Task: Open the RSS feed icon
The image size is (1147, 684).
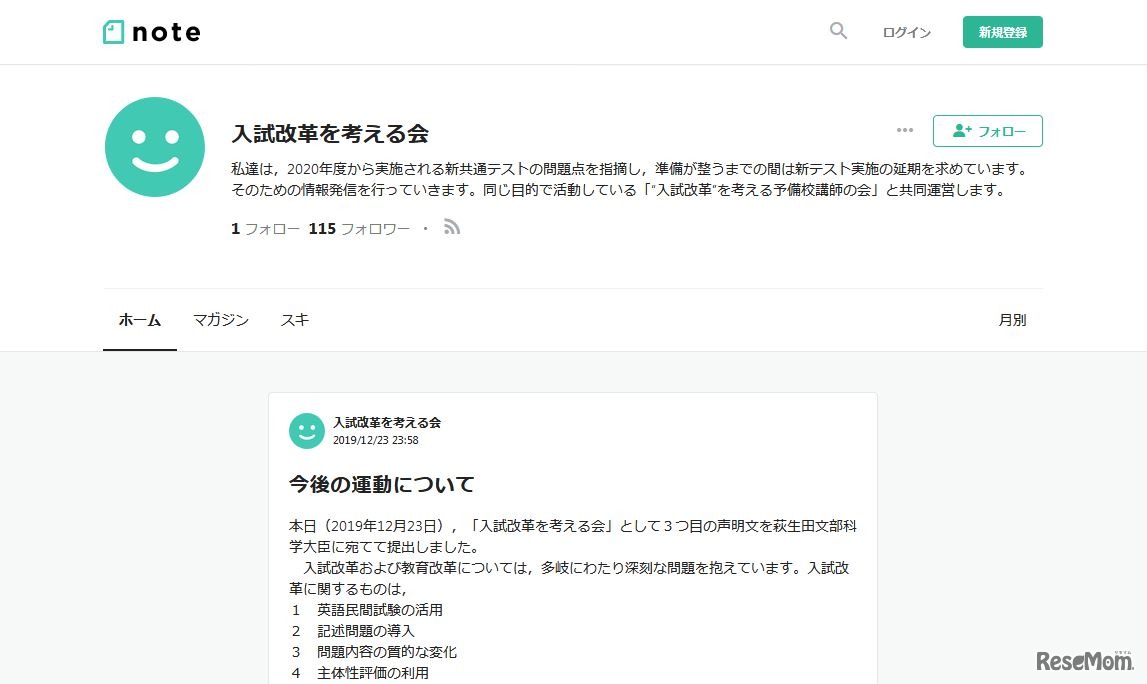Action: (452, 228)
